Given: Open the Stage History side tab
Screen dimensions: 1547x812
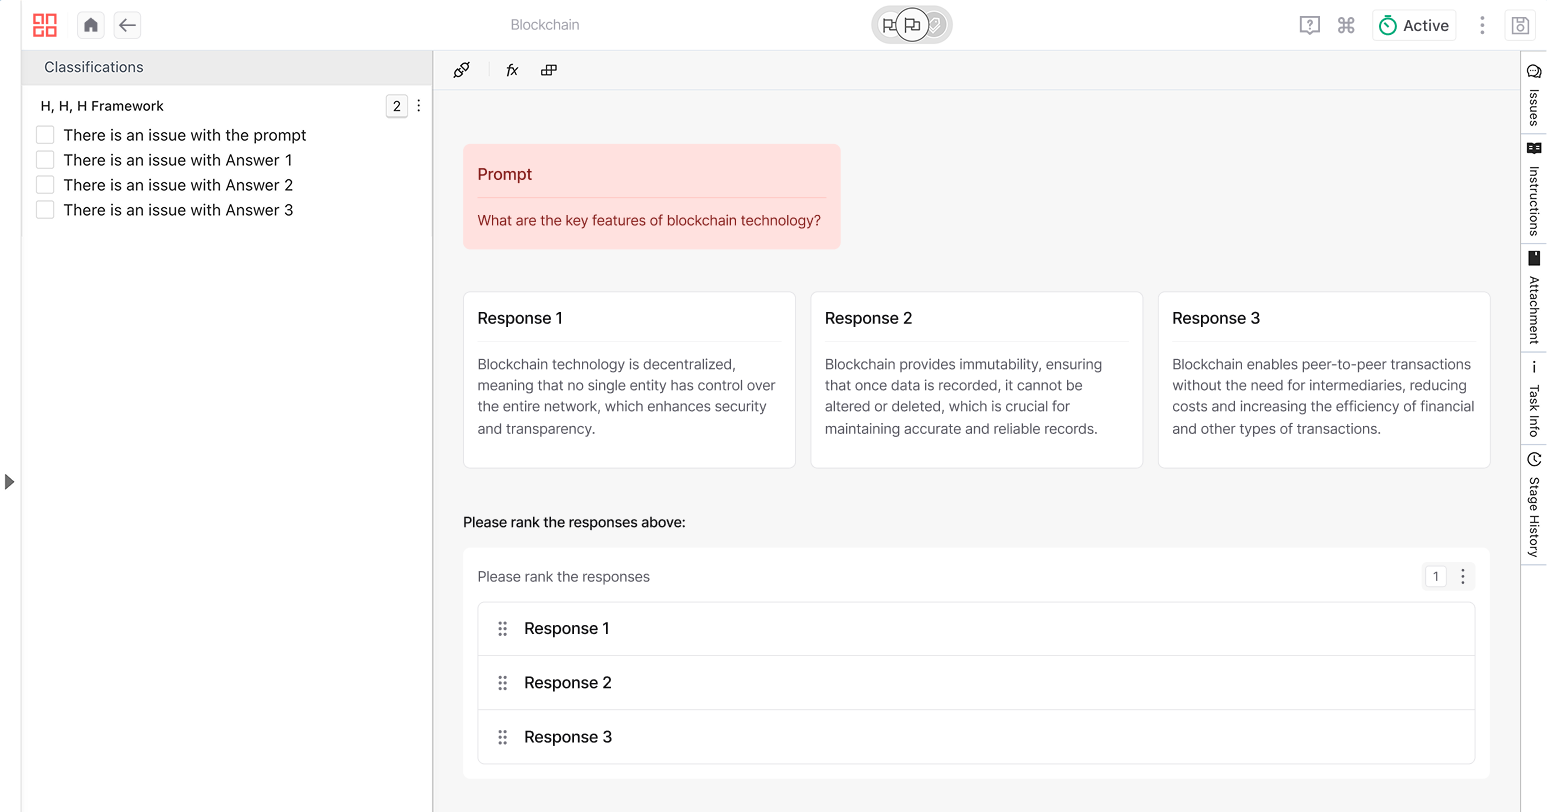Looking at the screenshot, I should click(1533, 505).
